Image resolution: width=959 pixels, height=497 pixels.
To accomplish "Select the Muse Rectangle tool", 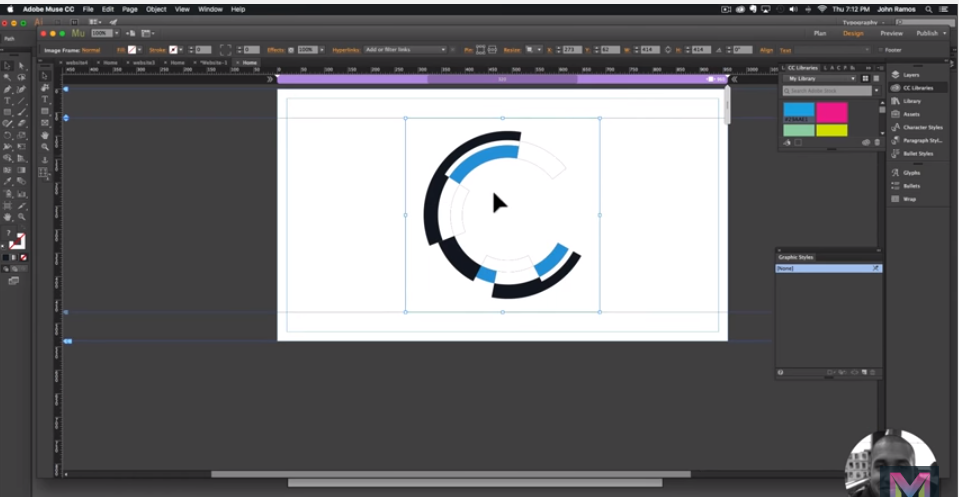I will click(x=45, y=111).
